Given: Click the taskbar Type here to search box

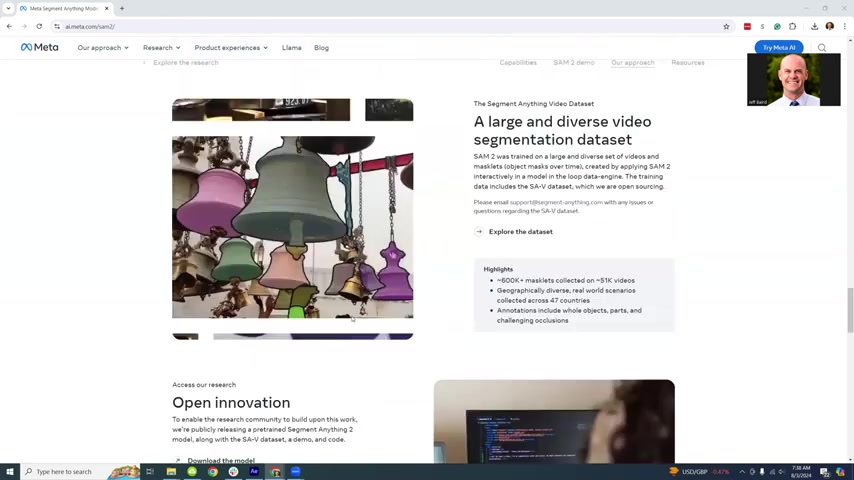Looking at the screenshot, I should 80,471.
